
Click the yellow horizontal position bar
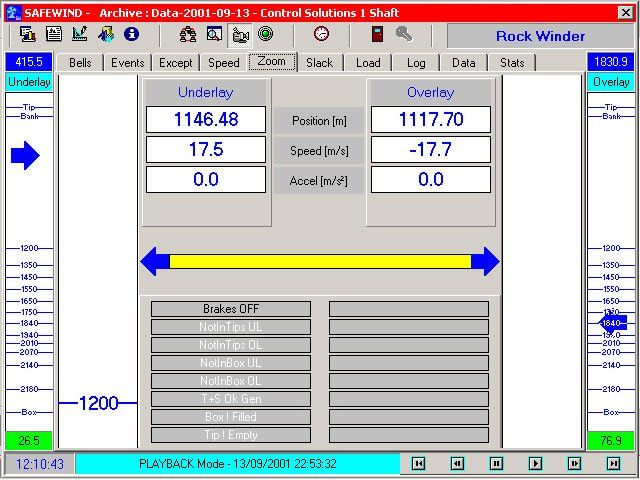pos(320,262)
